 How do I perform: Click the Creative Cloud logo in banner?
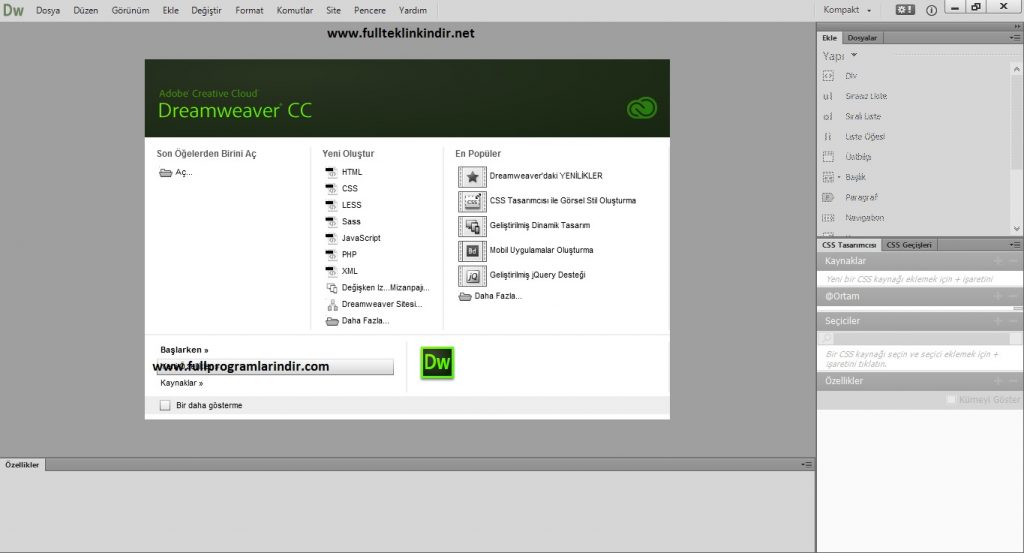click(x=641, y=108)
